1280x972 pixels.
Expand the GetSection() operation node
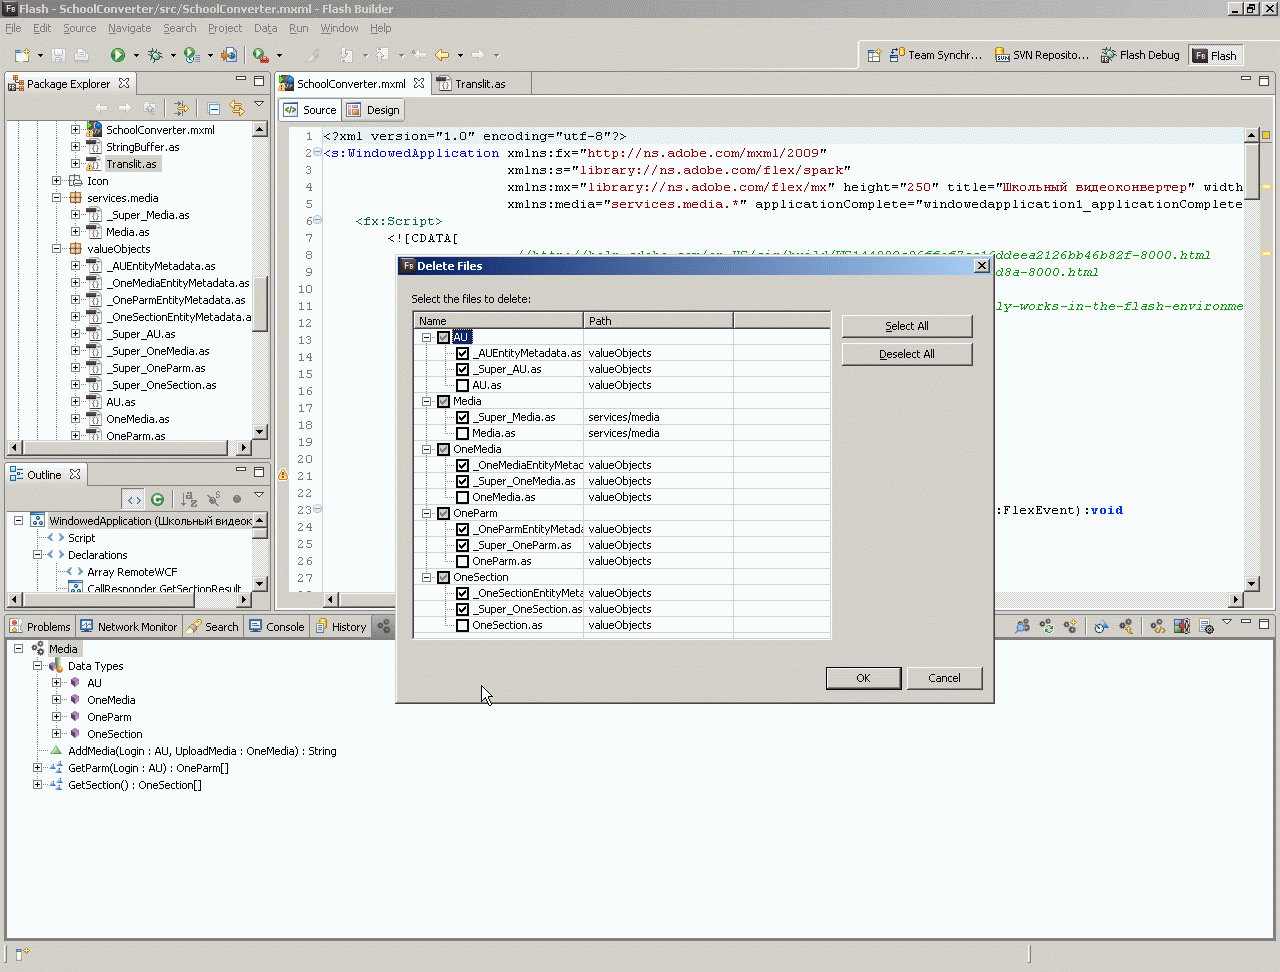coord(38,785)
